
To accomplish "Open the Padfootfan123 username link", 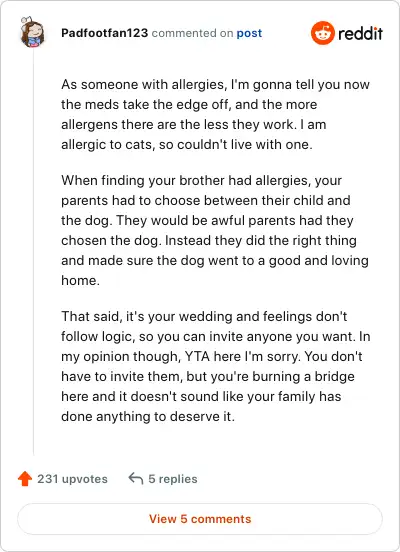I will 105,33.
